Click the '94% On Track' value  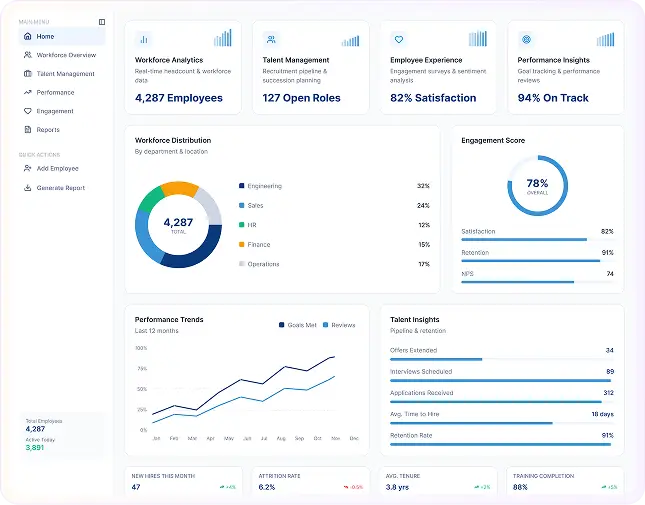click(553, 98)
